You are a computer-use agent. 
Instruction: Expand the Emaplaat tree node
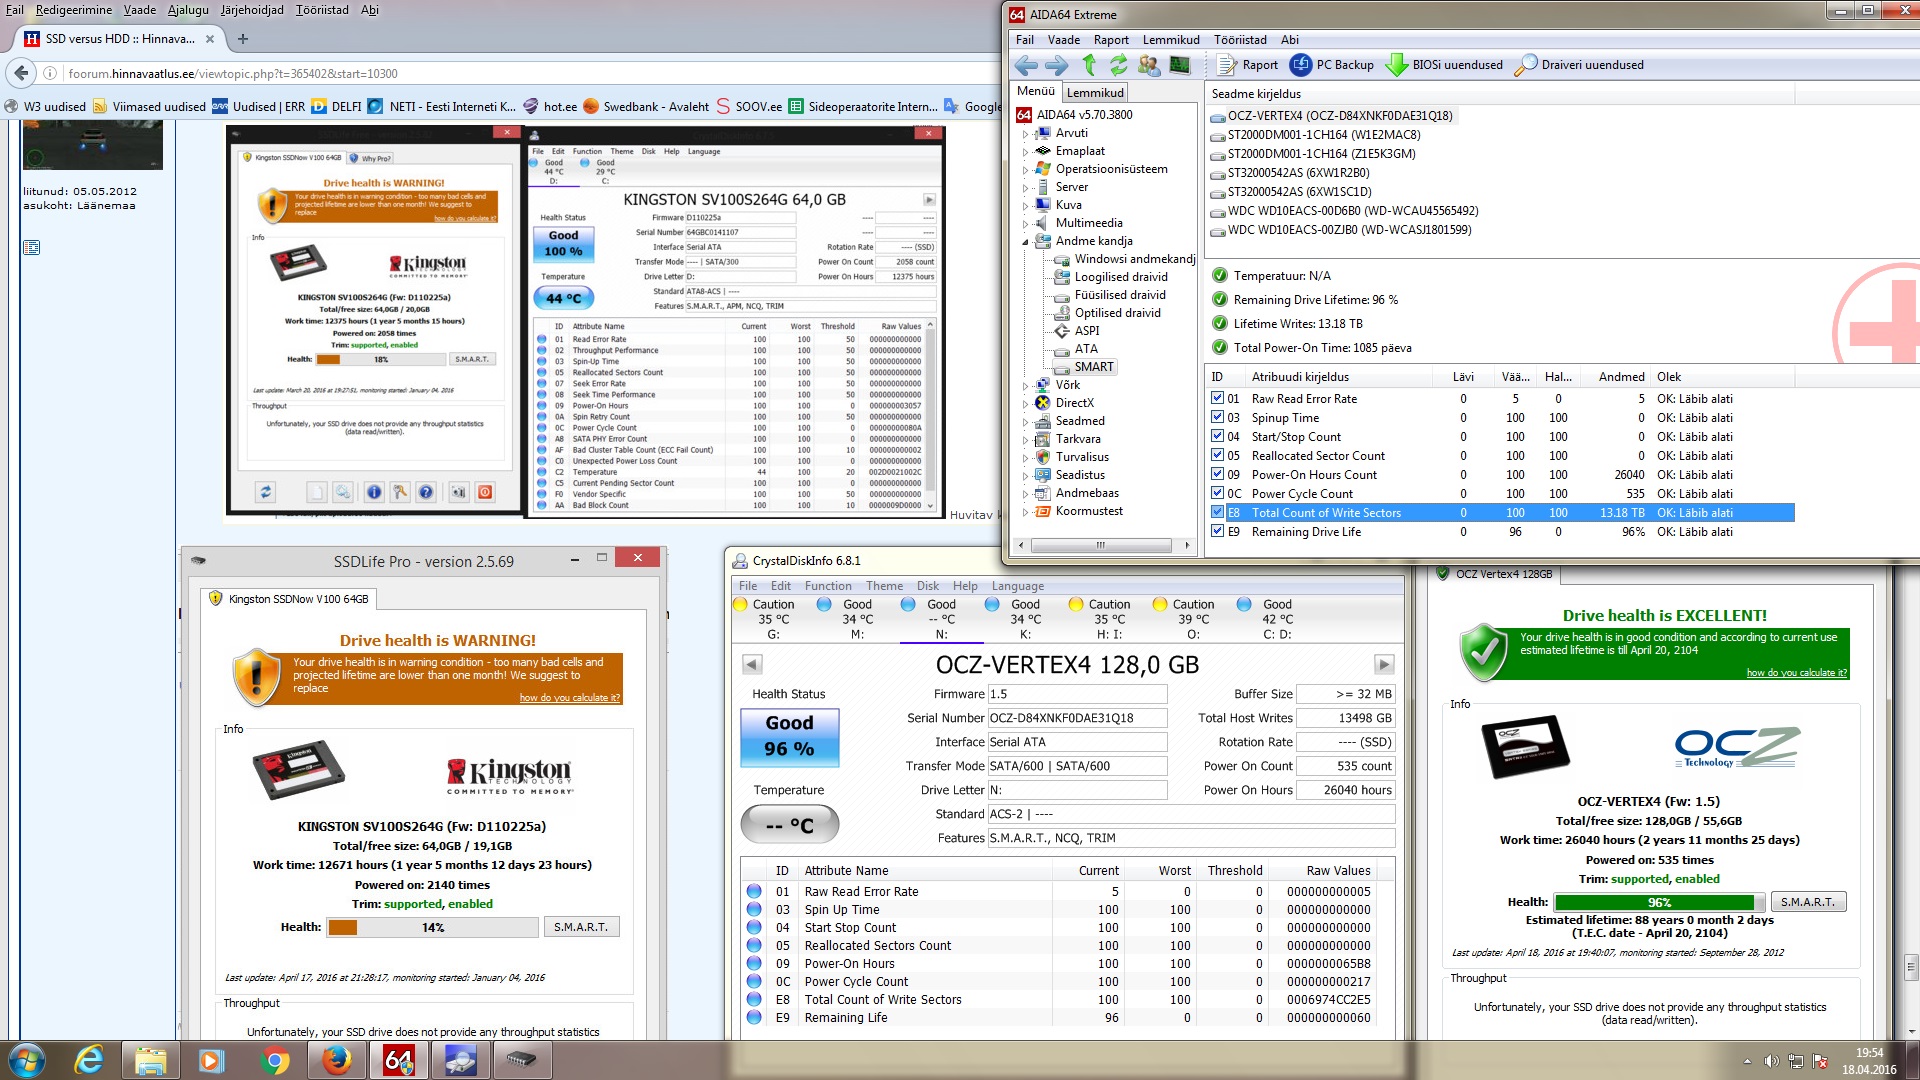(1025, 151)
